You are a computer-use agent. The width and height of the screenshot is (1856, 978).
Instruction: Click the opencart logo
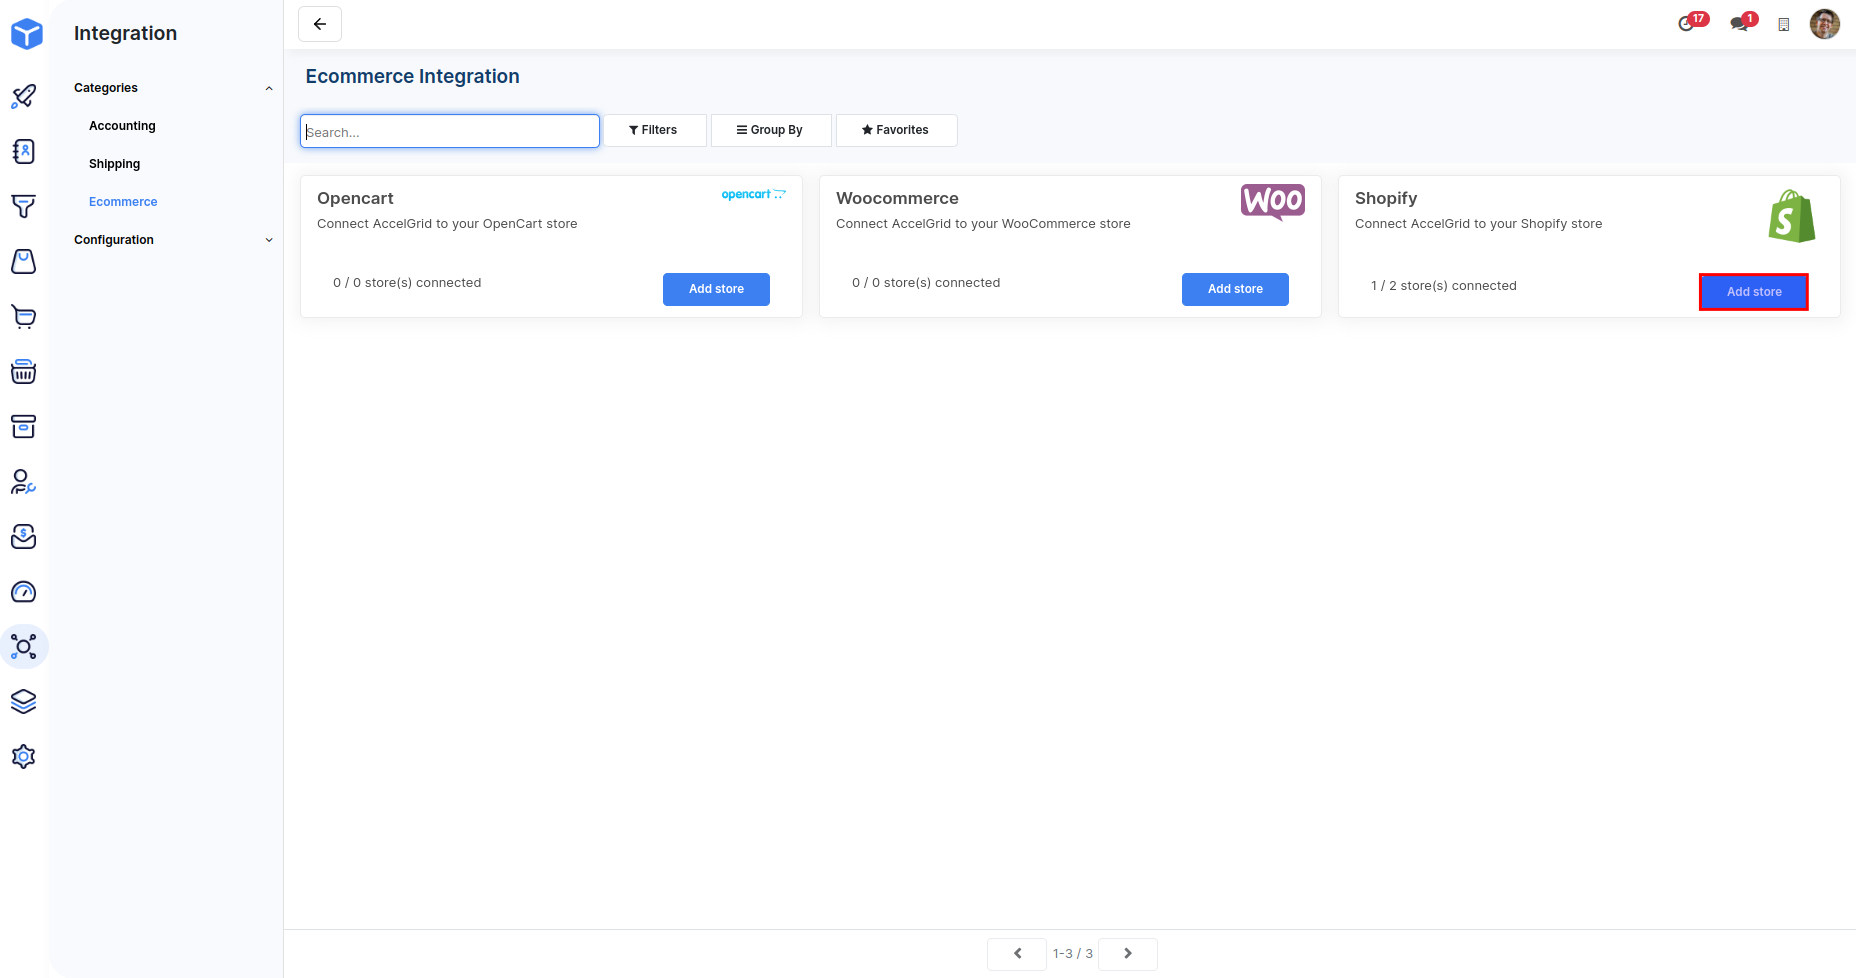pos(754,194)
